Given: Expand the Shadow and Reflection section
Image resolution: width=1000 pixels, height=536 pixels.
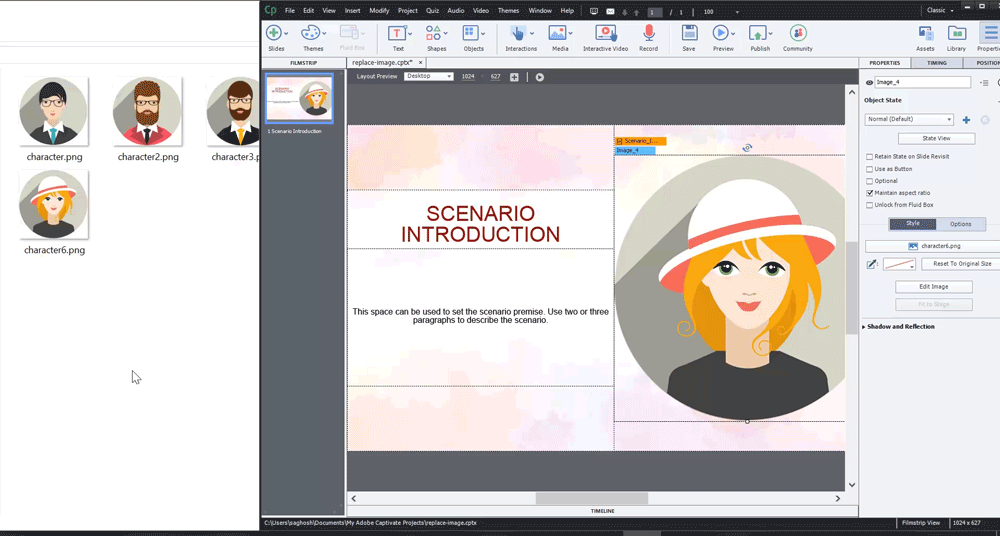Looking at the screenshot, I should pos(899,327).
